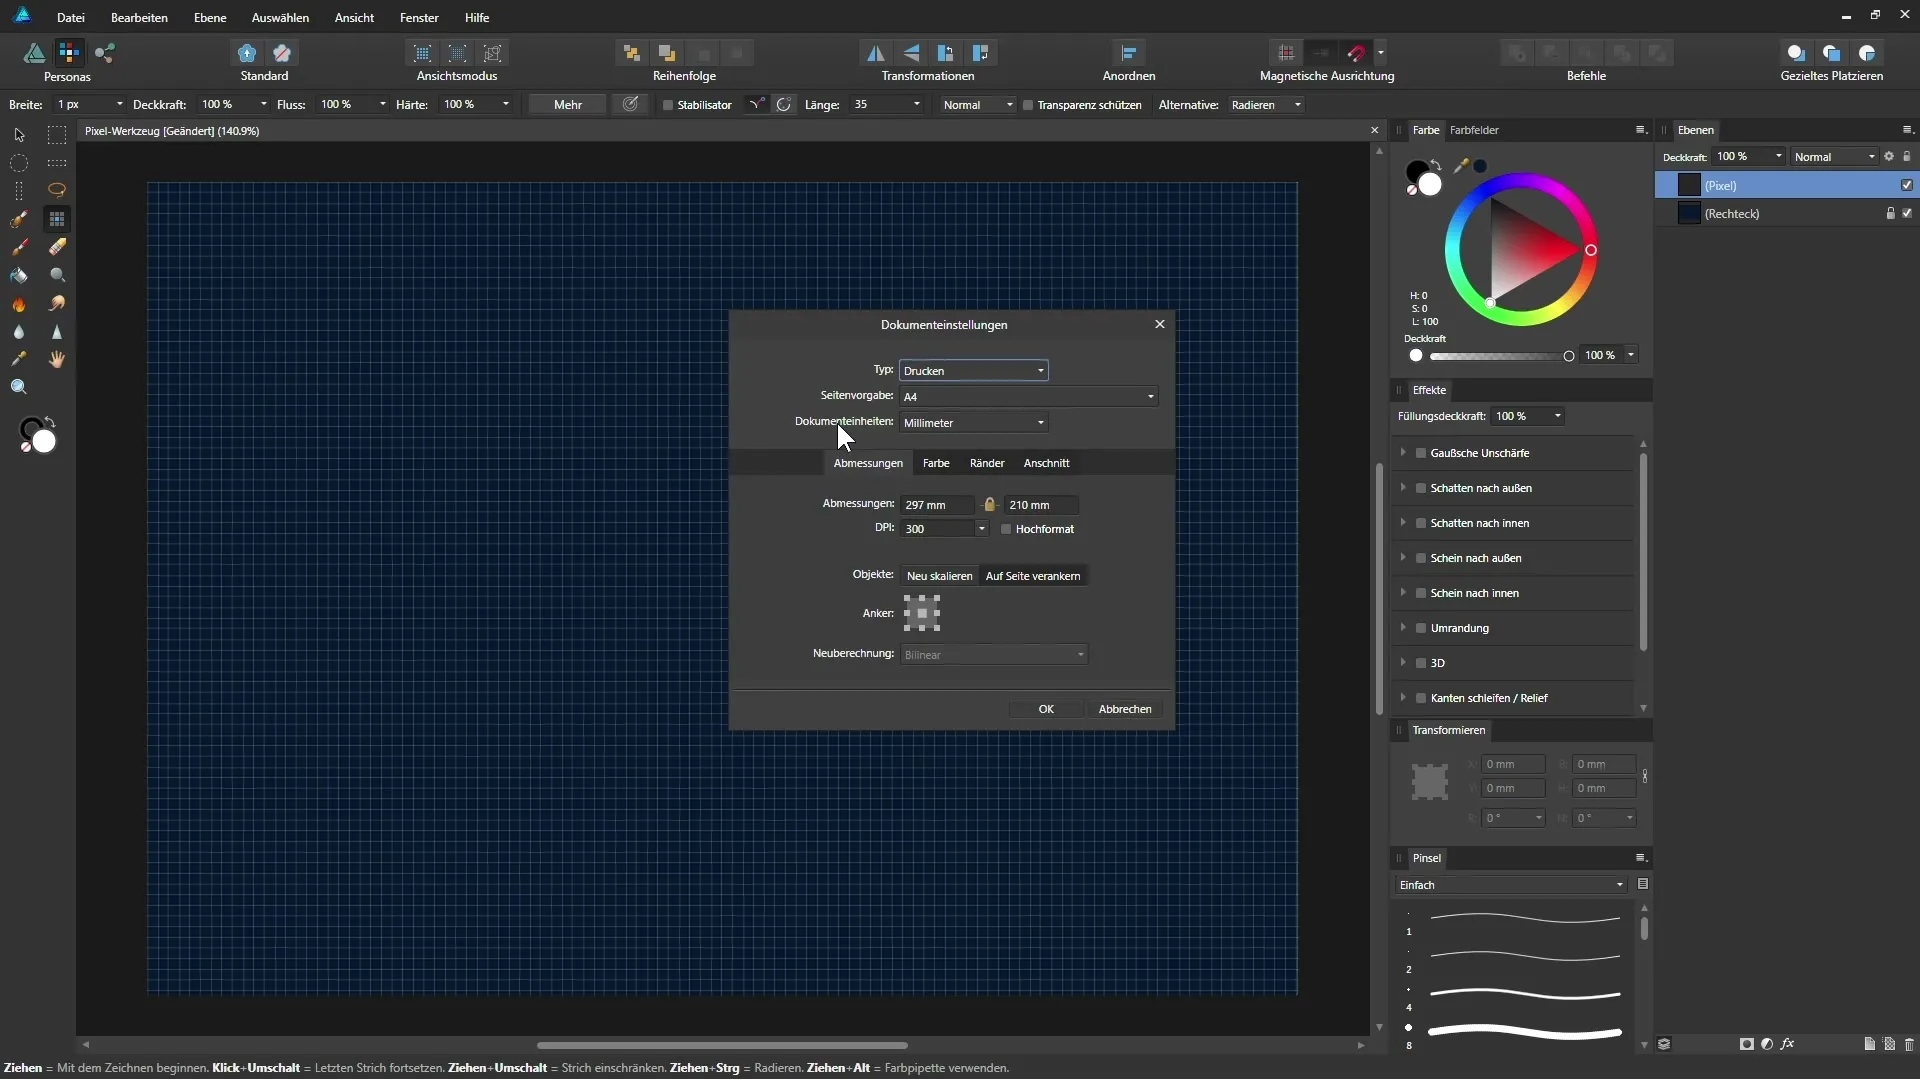
Task: Open the Ebene menu
Action: (210, 18)
